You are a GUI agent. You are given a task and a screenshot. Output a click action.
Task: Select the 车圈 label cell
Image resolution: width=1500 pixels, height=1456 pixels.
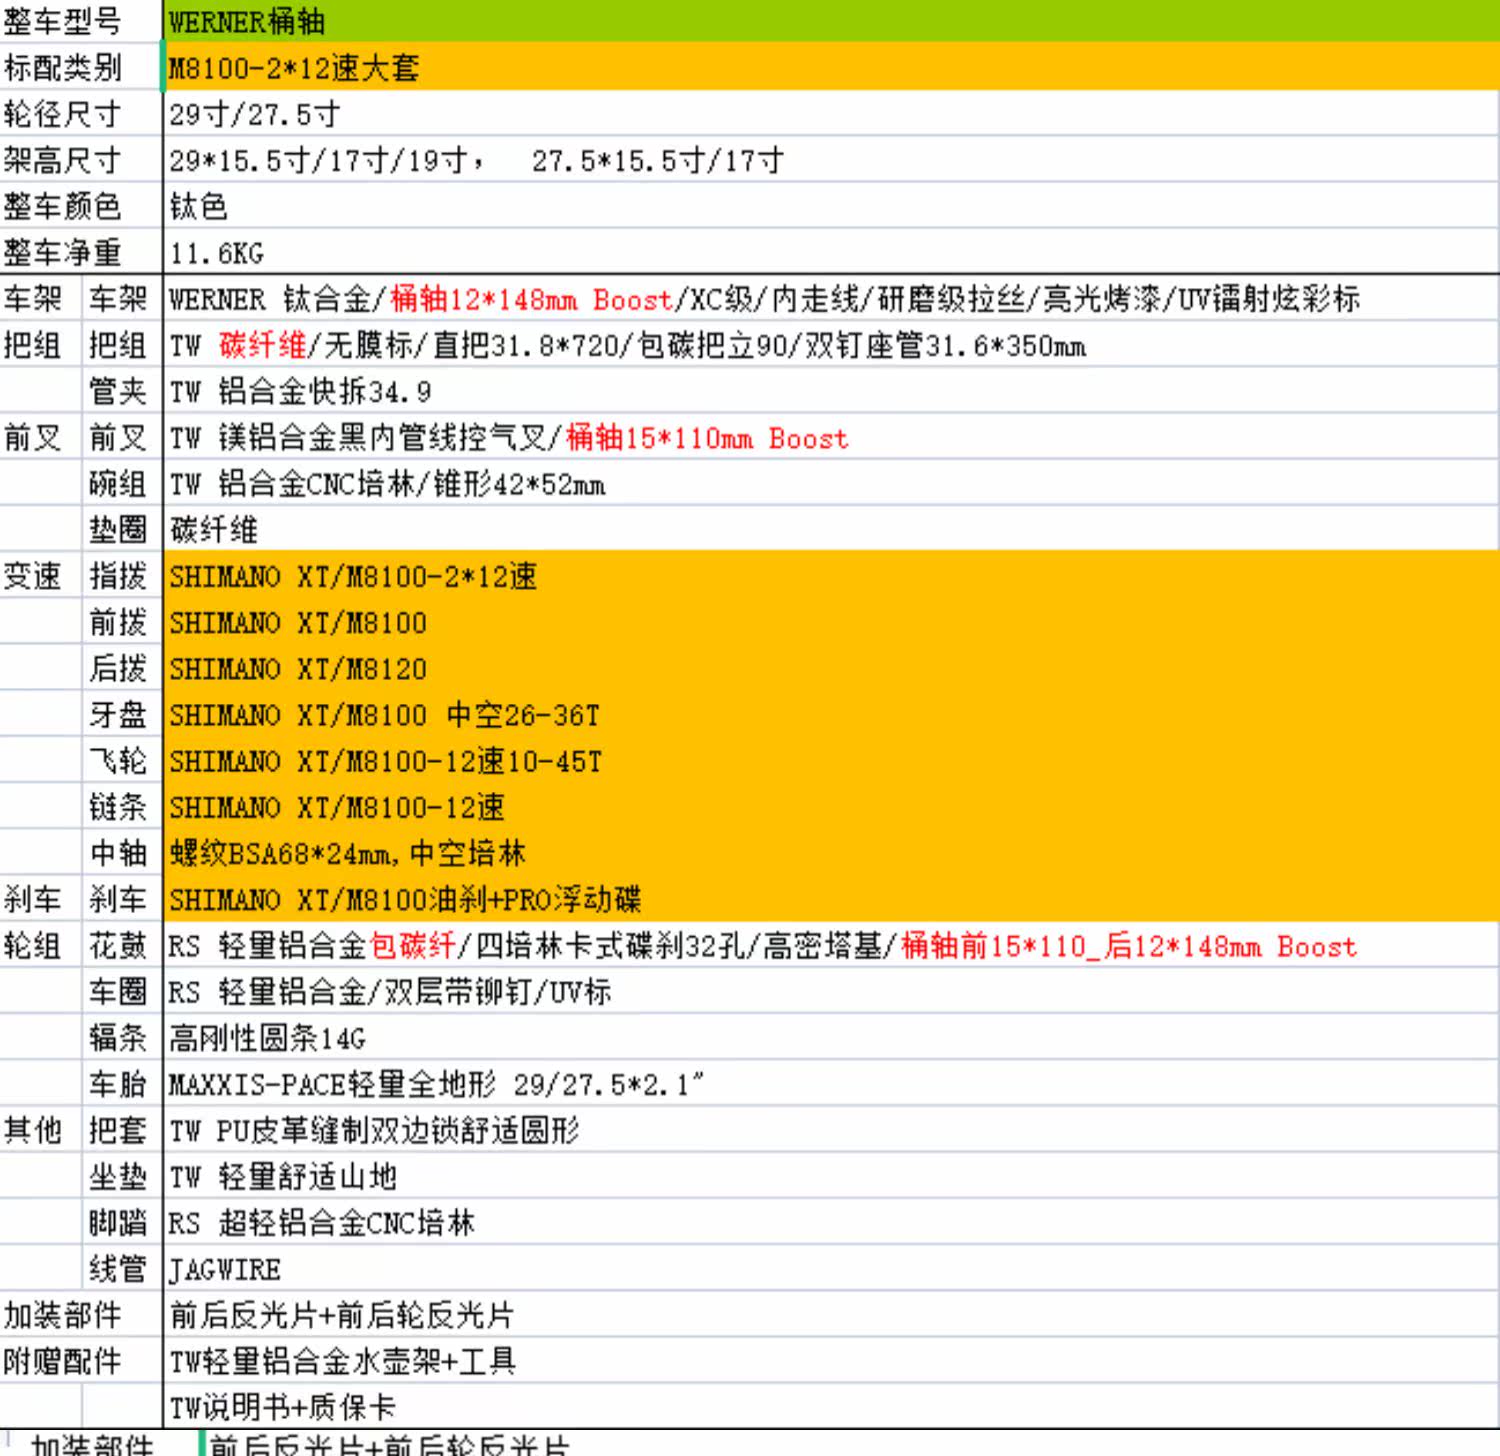121,991
